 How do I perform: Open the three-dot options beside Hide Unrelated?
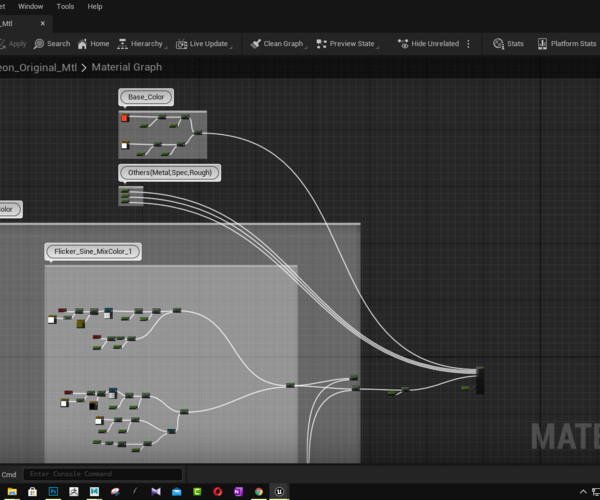tap(468, 44)
